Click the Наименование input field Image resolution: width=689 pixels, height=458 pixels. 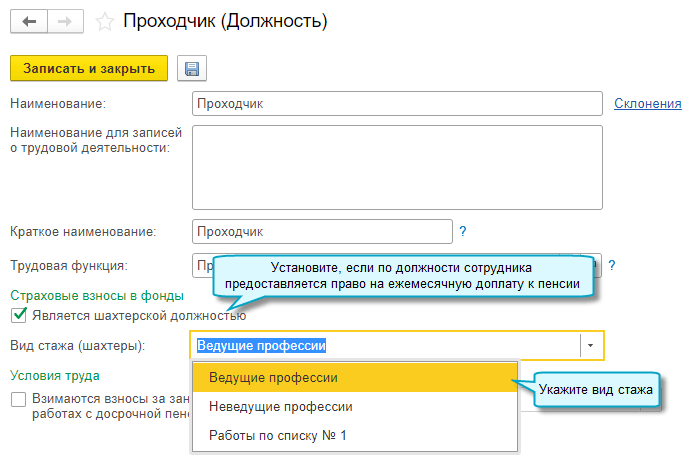point(397,103)
